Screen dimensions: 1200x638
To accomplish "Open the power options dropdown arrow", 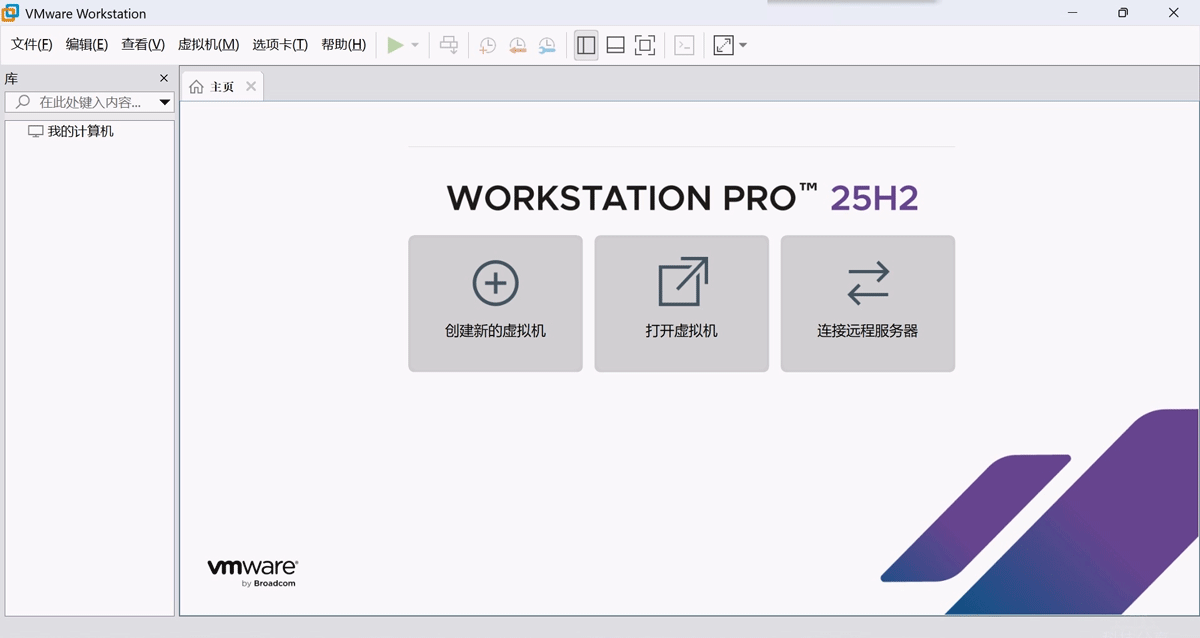I will point(415,46).
